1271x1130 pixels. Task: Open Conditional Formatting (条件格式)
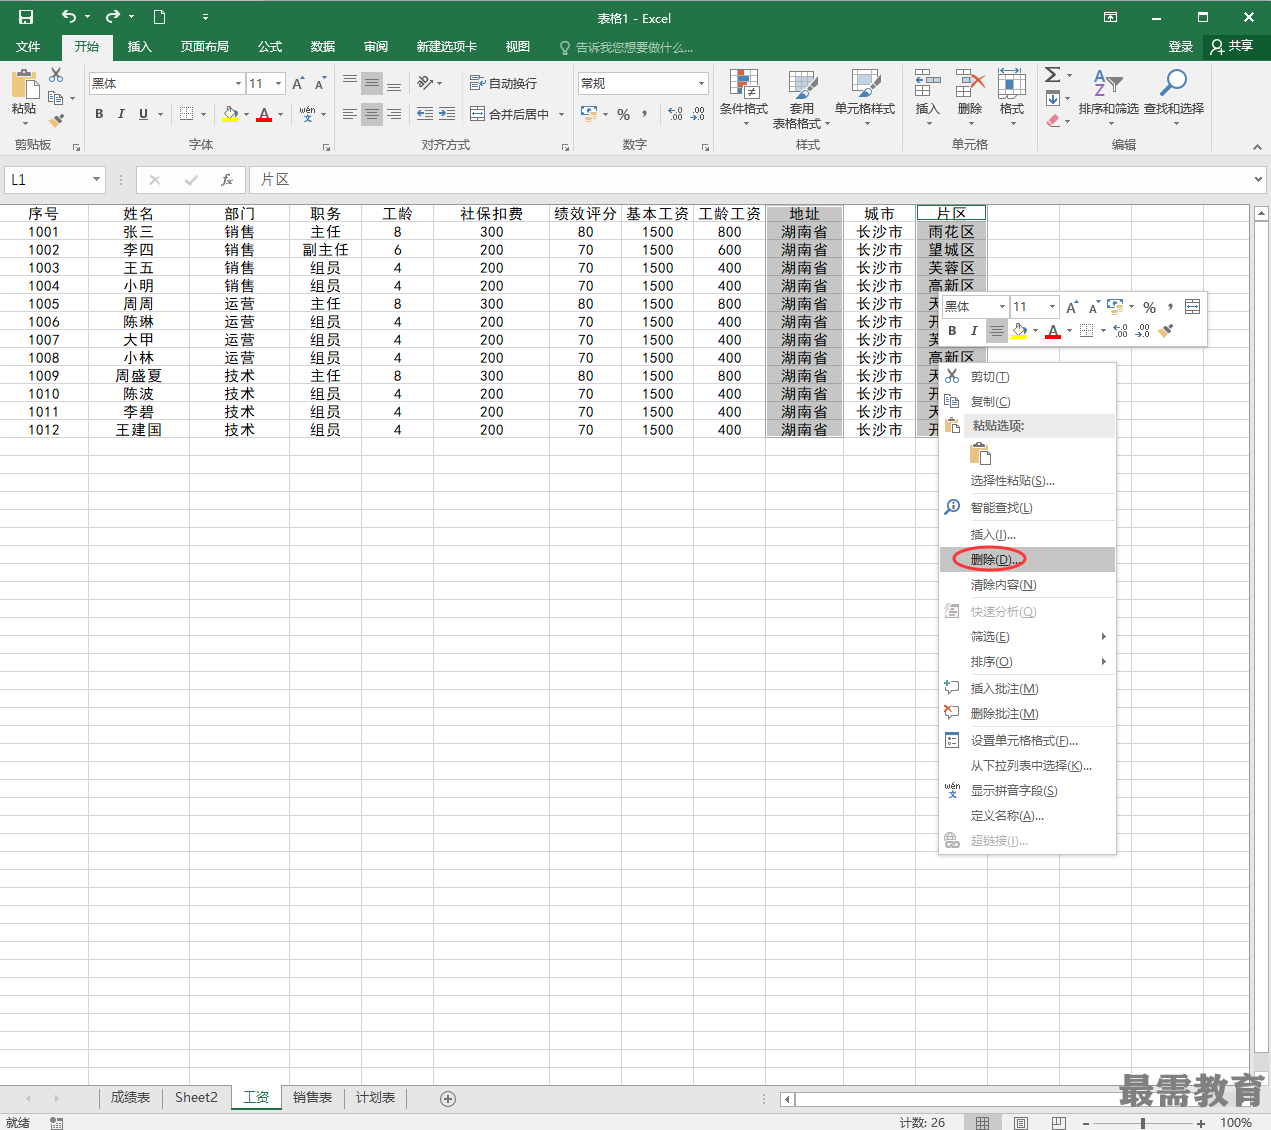[744, 98]
